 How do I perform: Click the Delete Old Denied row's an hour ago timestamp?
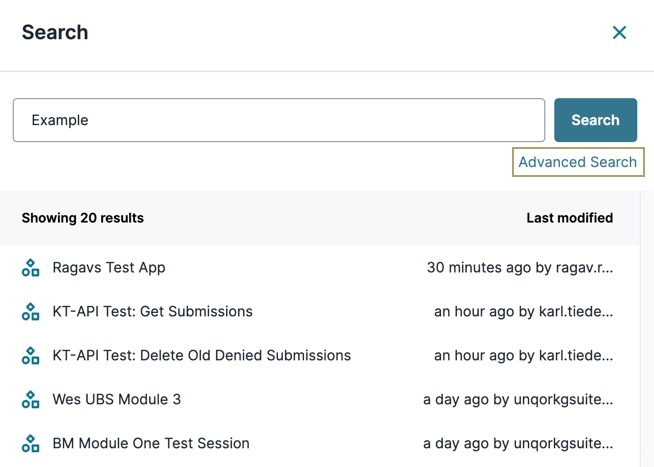(524, 355)
